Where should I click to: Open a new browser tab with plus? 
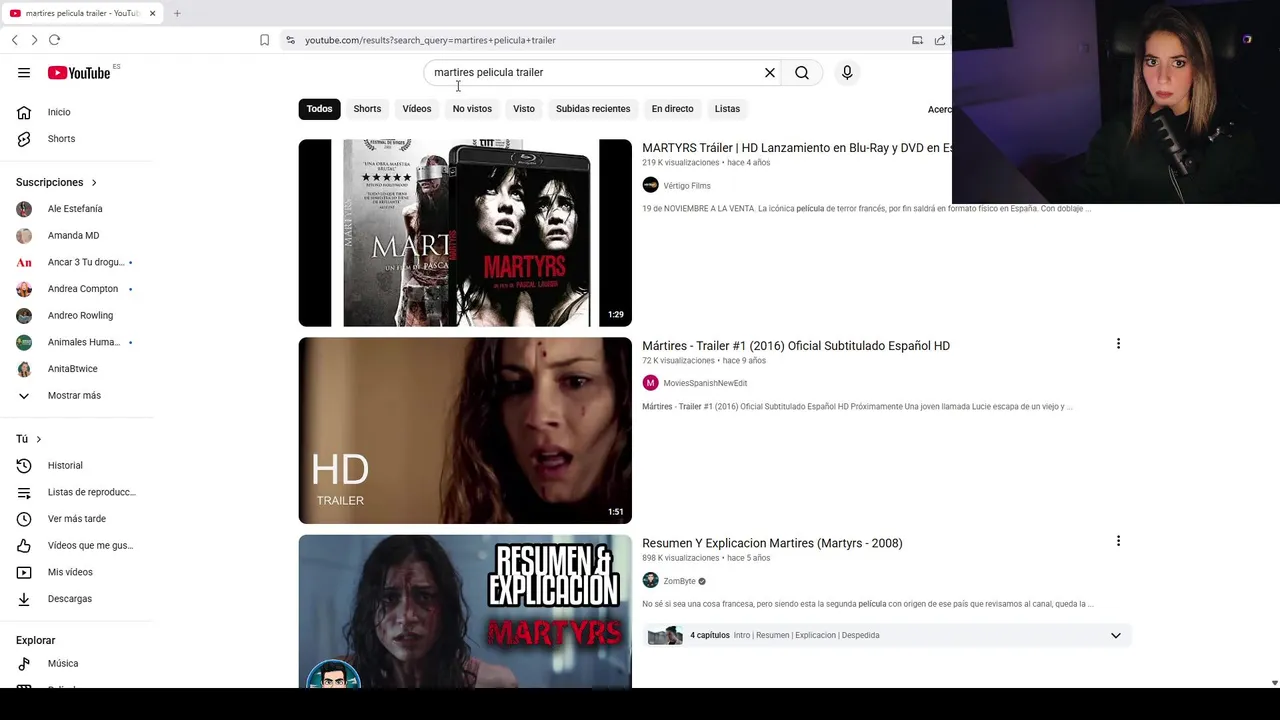[x=177, y=13]
